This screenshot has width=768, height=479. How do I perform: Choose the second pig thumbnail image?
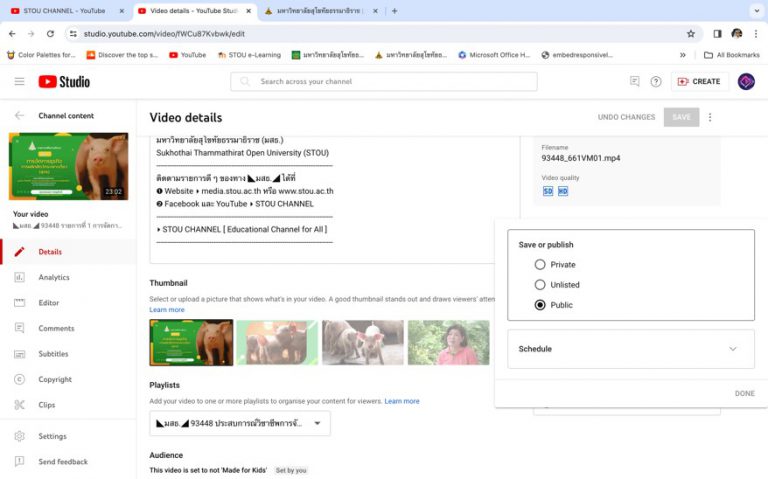(276, 342)
